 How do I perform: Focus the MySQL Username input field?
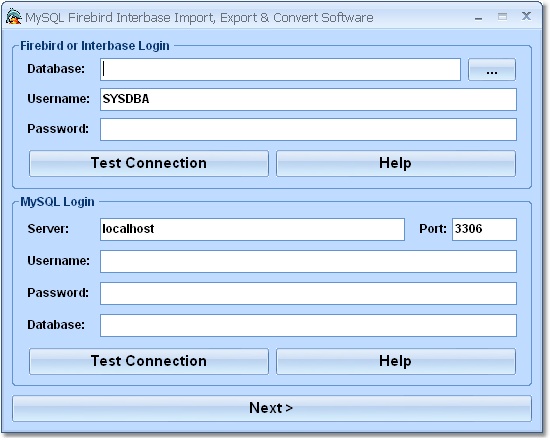pyautogui.click(x=308, y=261)
